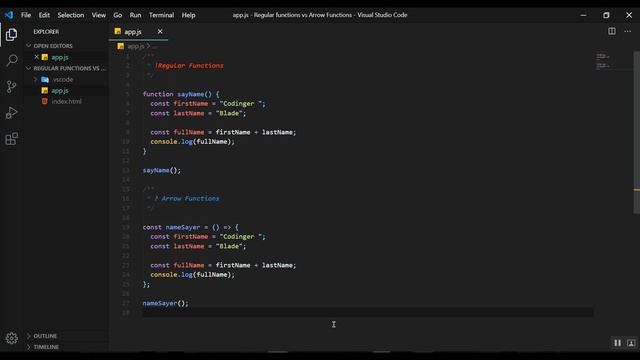Click the picture-in-picture button at bottom right
Image resolution: width=640 pixels, height=360 pixels.
pos(631,343)
